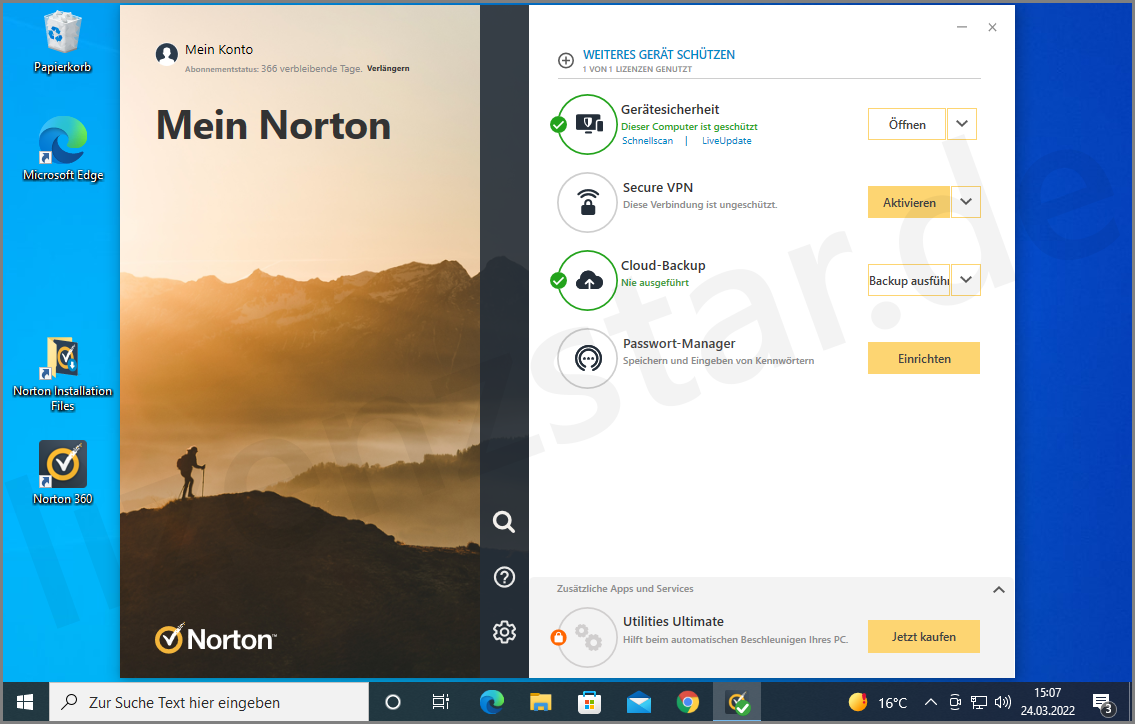This screenshot has width=1136, height=725.
Task: Launch Norton 360 from the taskbar
Action: pos(740,701)
